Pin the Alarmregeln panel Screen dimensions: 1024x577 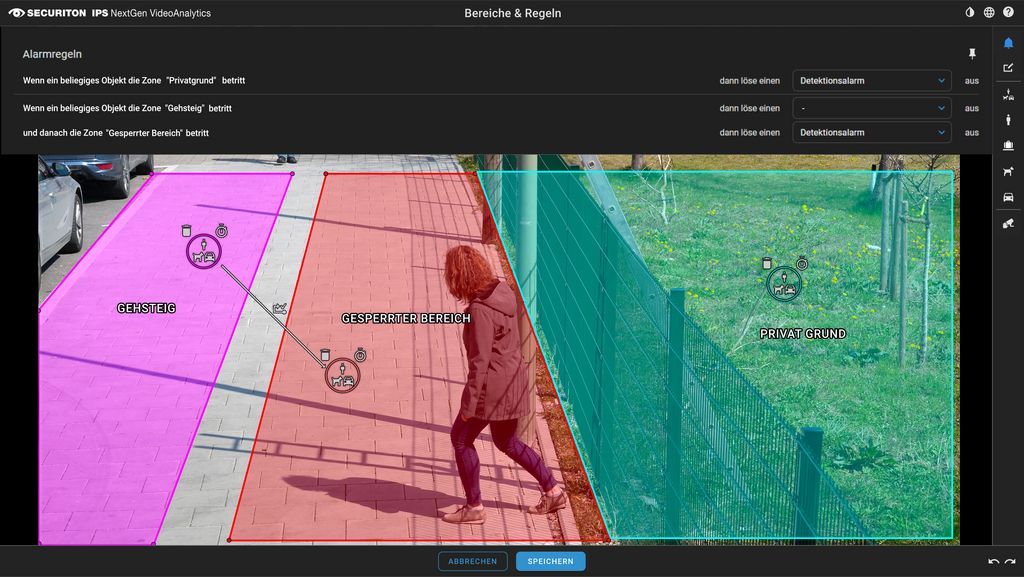971,54
